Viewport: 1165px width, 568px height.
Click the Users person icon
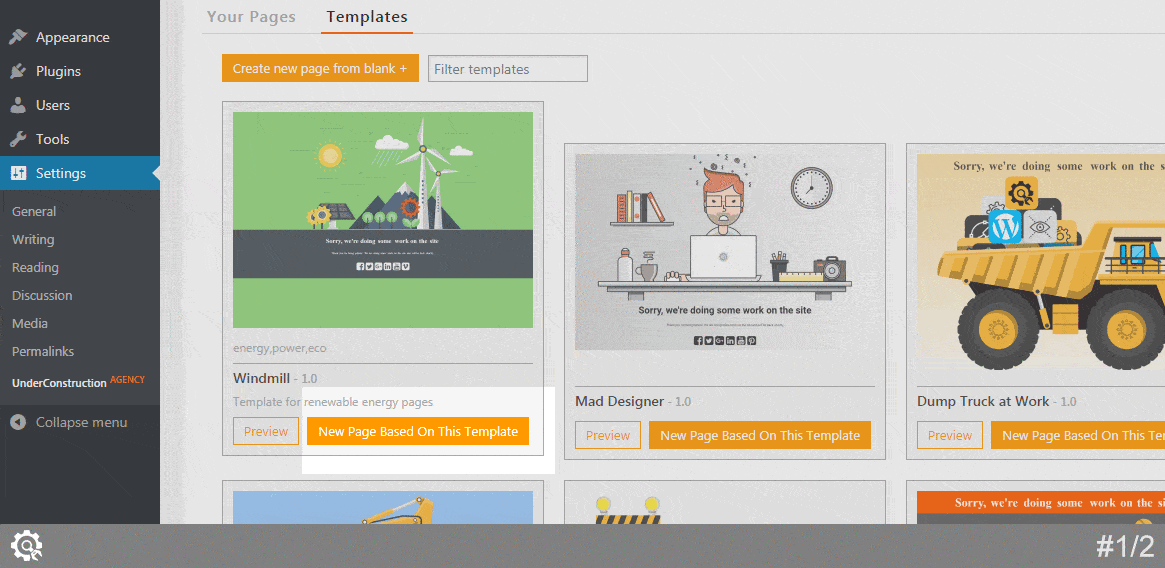[18, 105]
